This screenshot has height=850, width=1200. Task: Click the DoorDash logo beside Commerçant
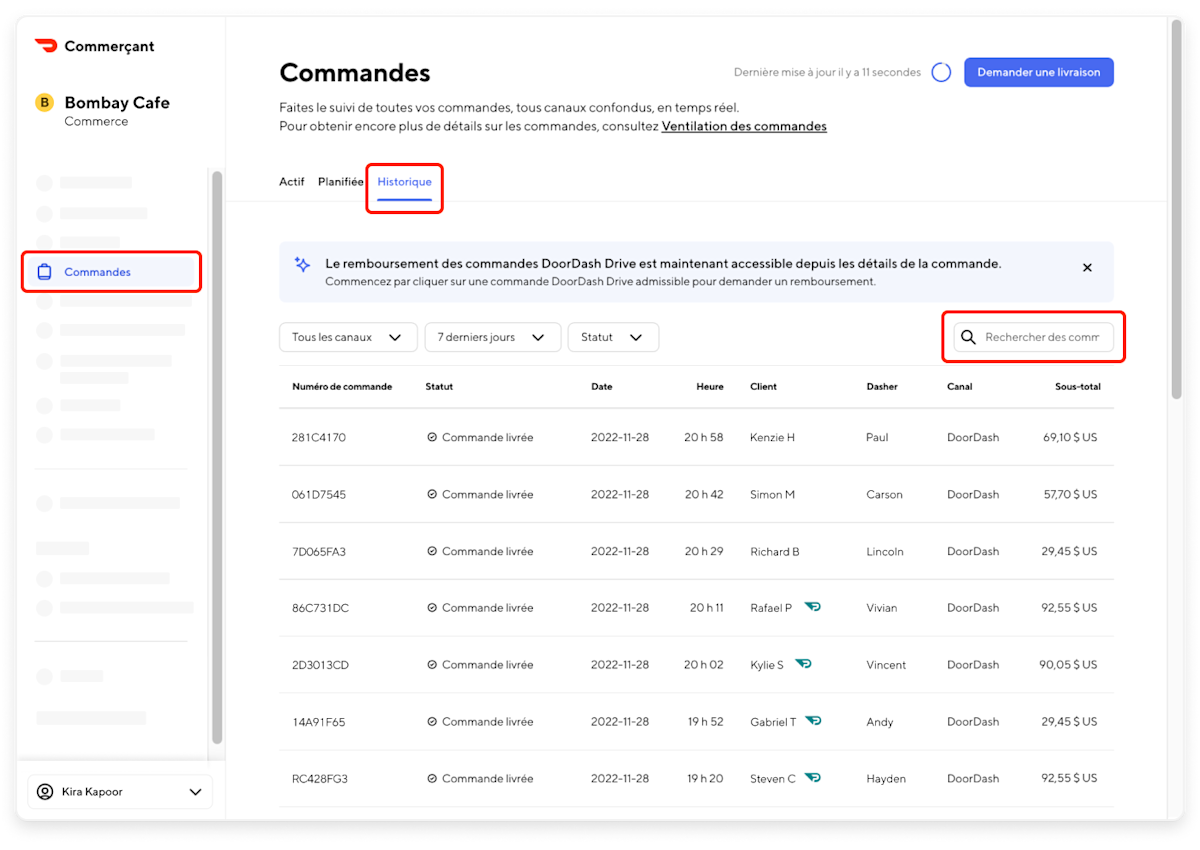coord(46,45)
